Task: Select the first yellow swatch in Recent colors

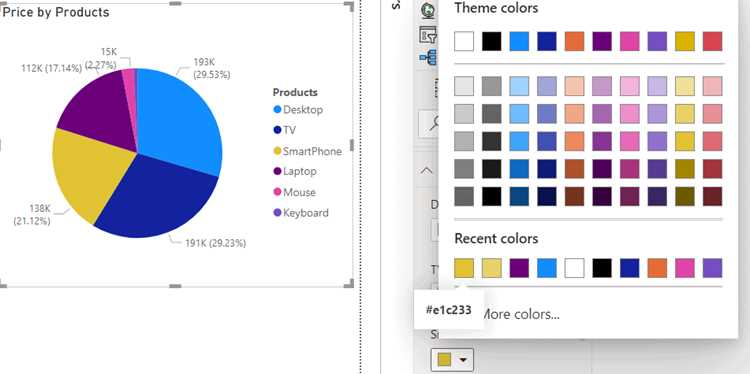Action: point(464,268)
